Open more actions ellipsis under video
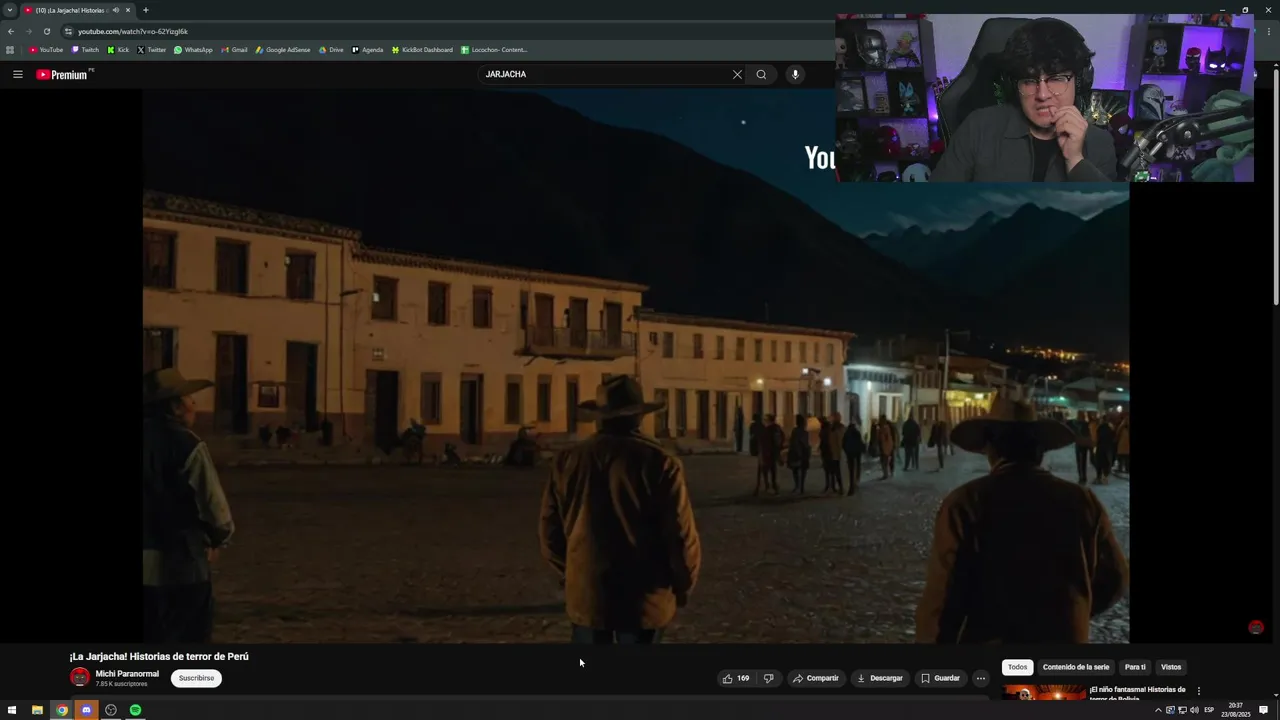 coord(980,678)
